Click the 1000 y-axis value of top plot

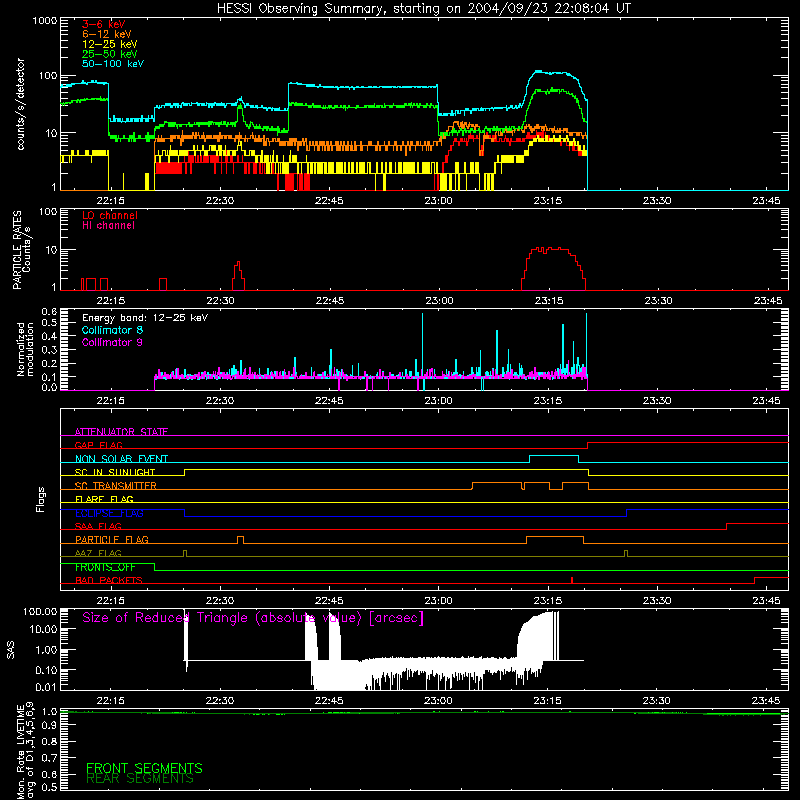[45, 21]
